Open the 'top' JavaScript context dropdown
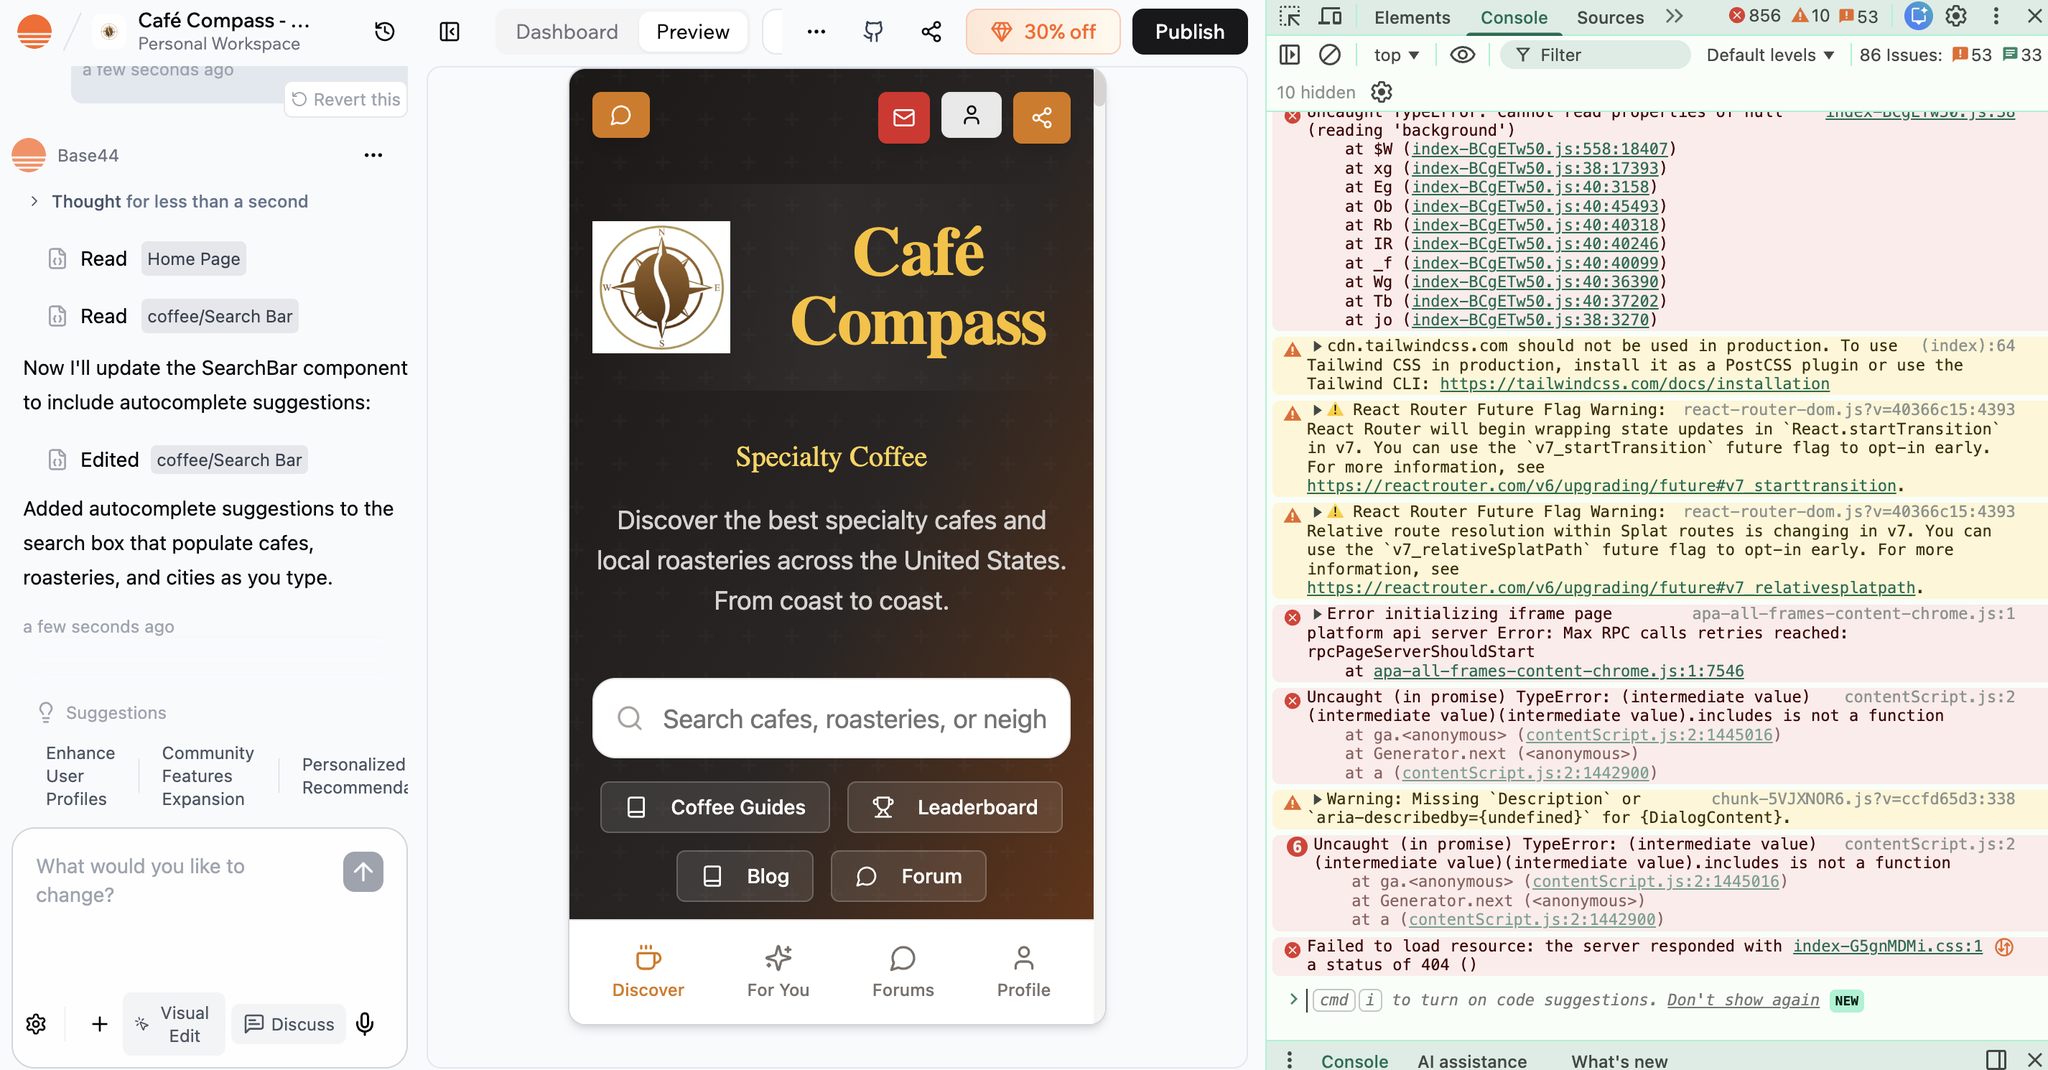This screenshot has width=2048, height=1070. click(1396, 55)
